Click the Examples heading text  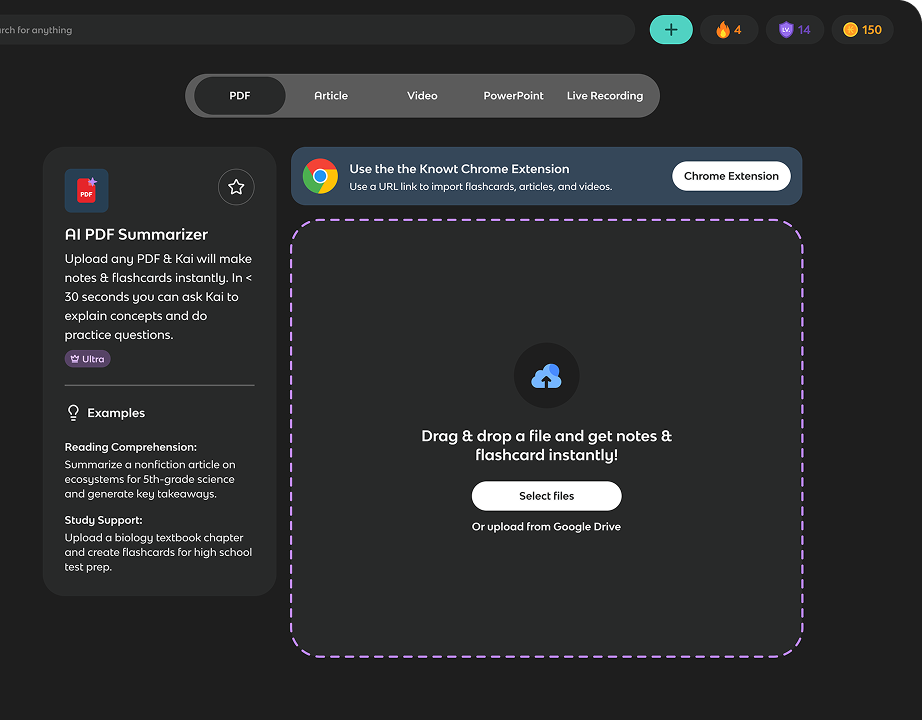pos(116,413)
